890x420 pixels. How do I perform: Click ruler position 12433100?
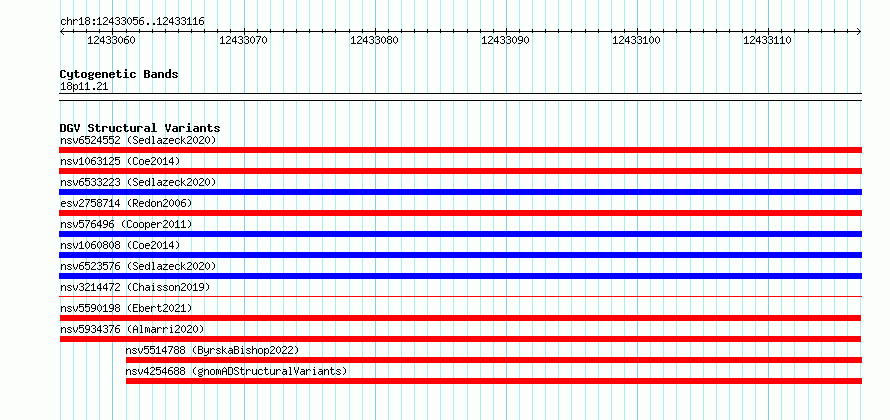[636, 40]
